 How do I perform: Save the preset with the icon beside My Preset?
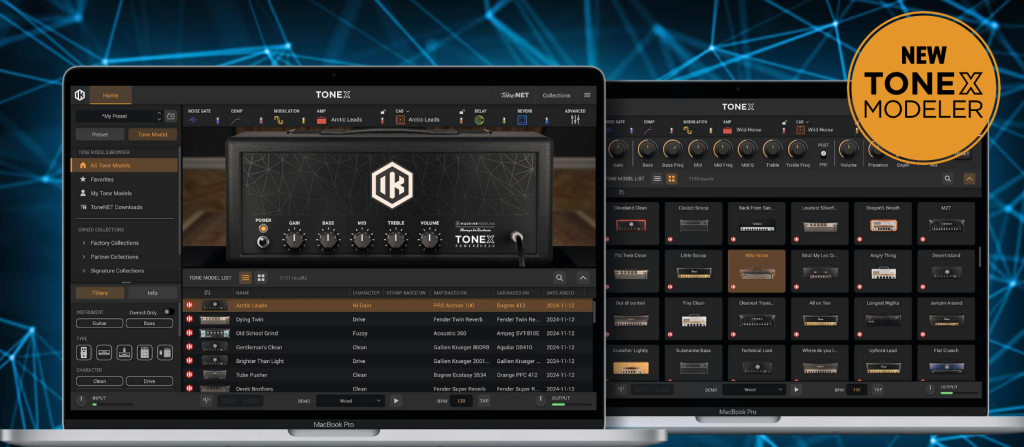(171, 116)
